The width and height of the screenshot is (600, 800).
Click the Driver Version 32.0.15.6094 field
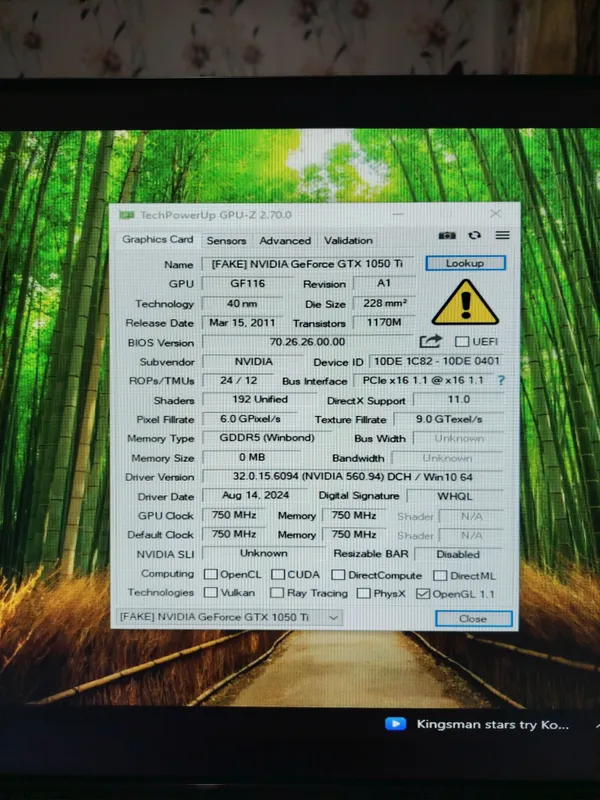[x=353, y=477]
